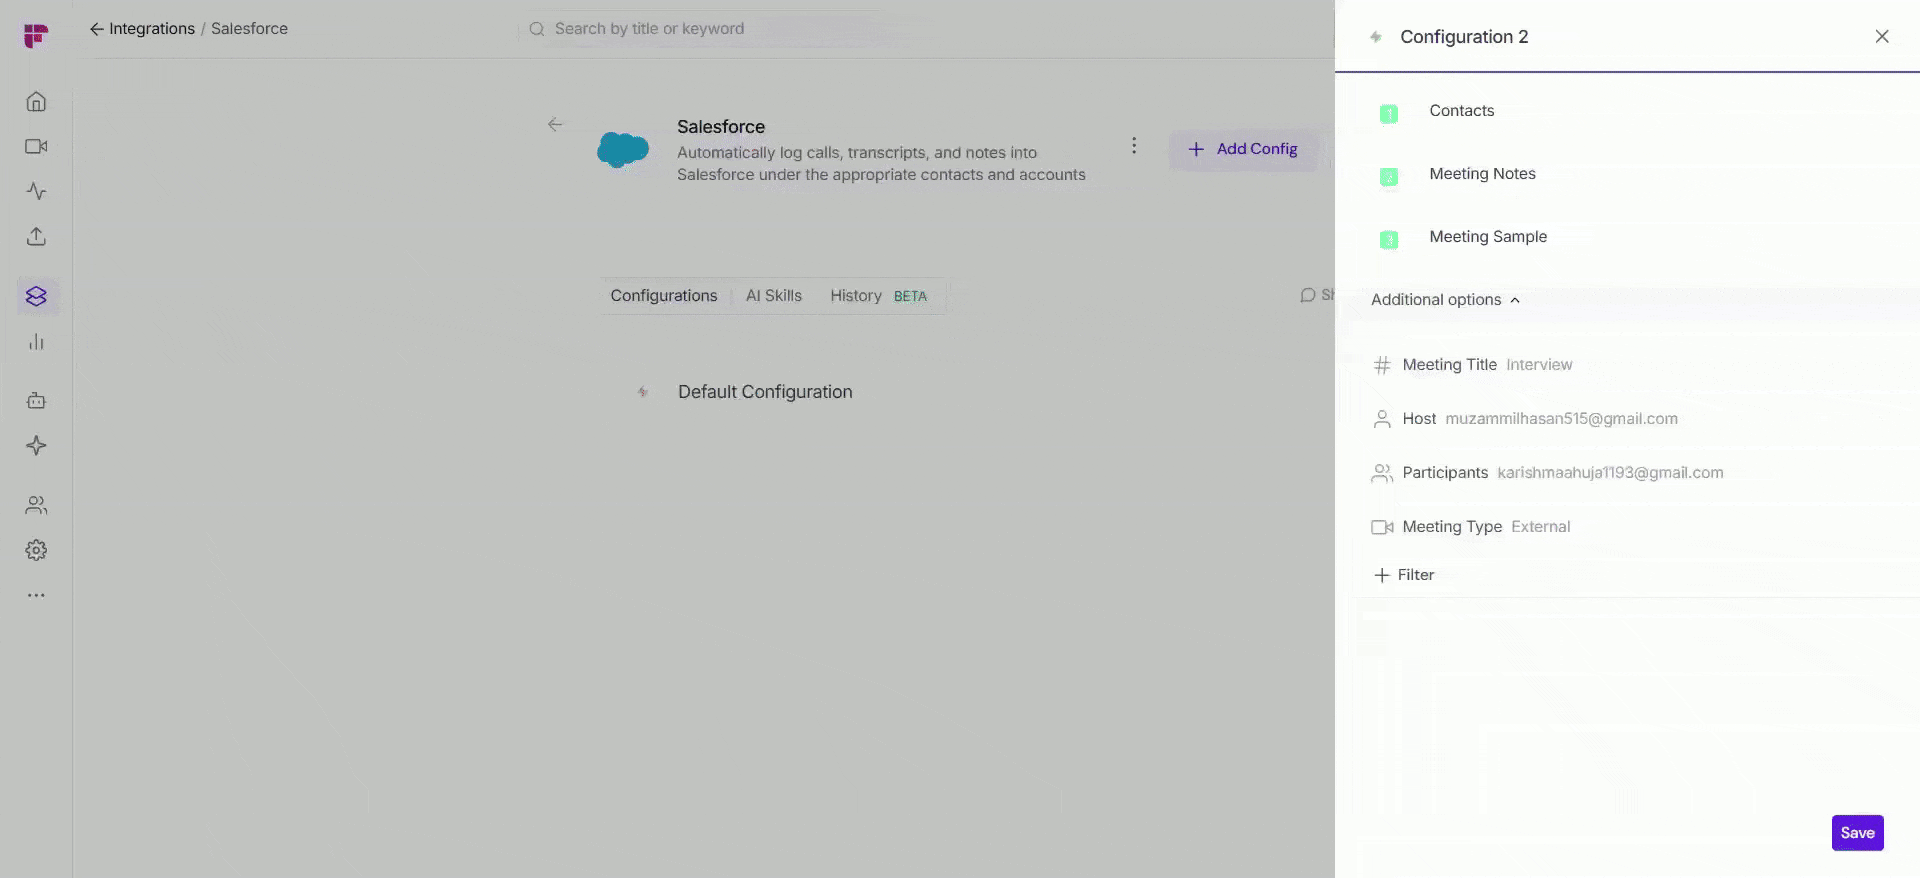Switch to the History tab
The image size is (1920, 878).
click(856, 296)
